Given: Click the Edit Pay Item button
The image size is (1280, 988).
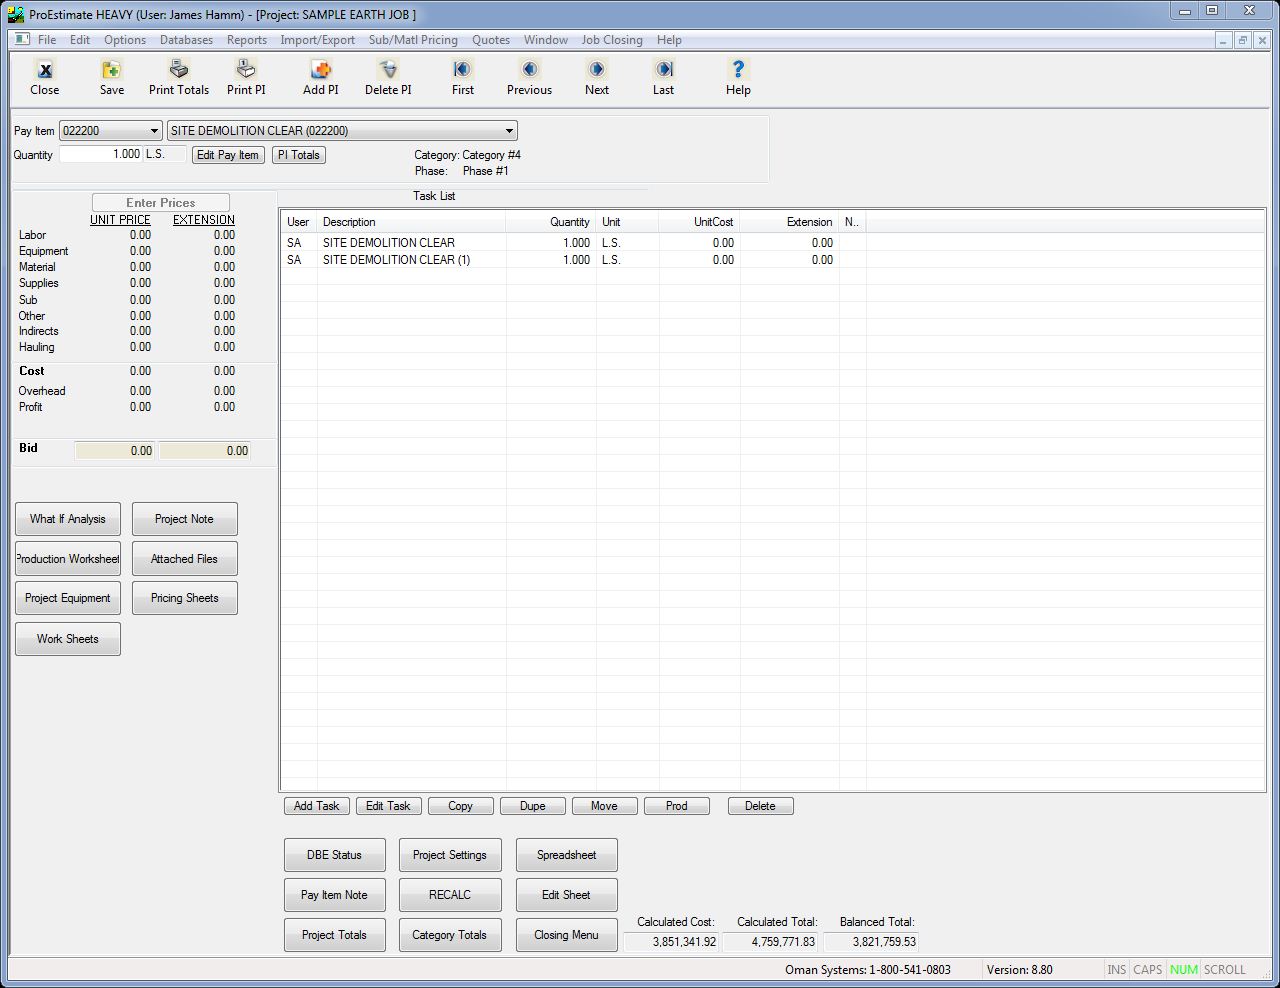Looking at the screenshot, I should (x=228, y=155).
